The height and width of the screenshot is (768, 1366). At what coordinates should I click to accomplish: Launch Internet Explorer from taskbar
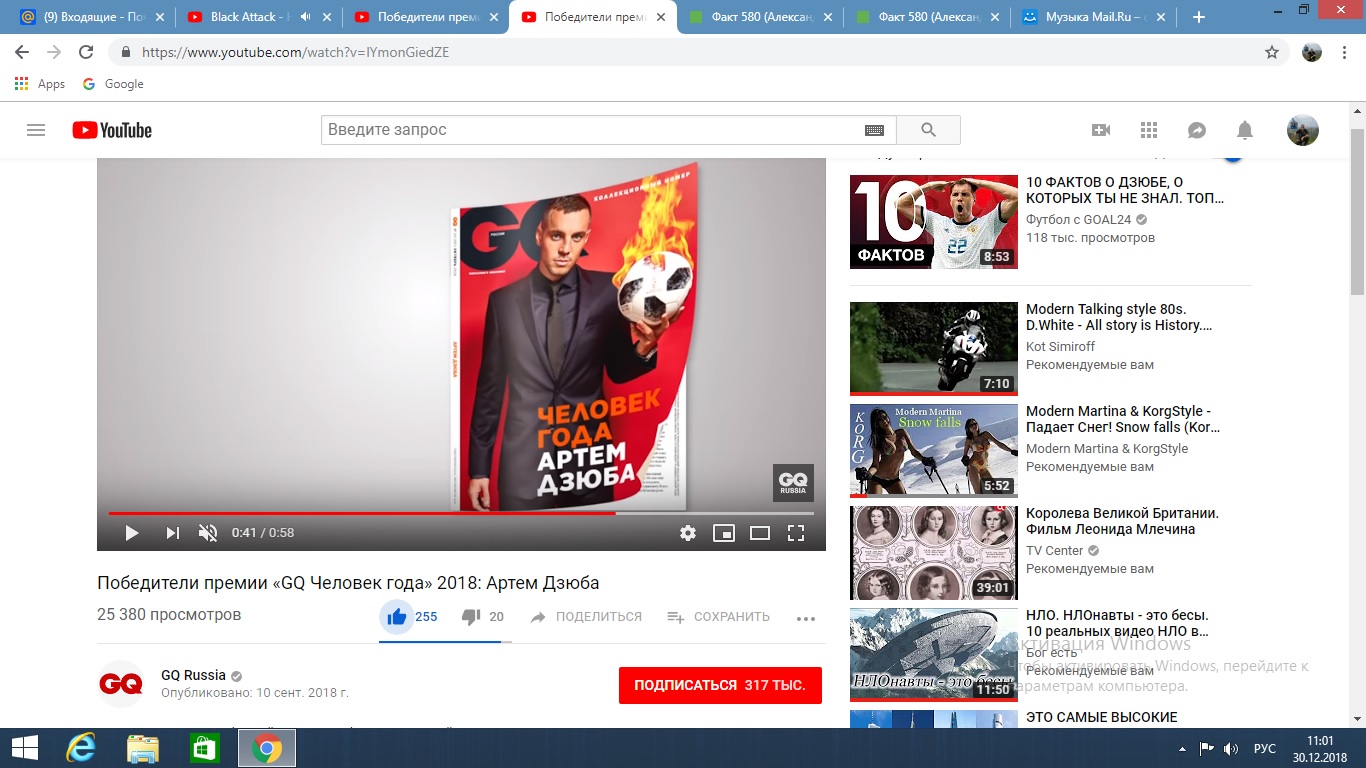pos(79,748)
